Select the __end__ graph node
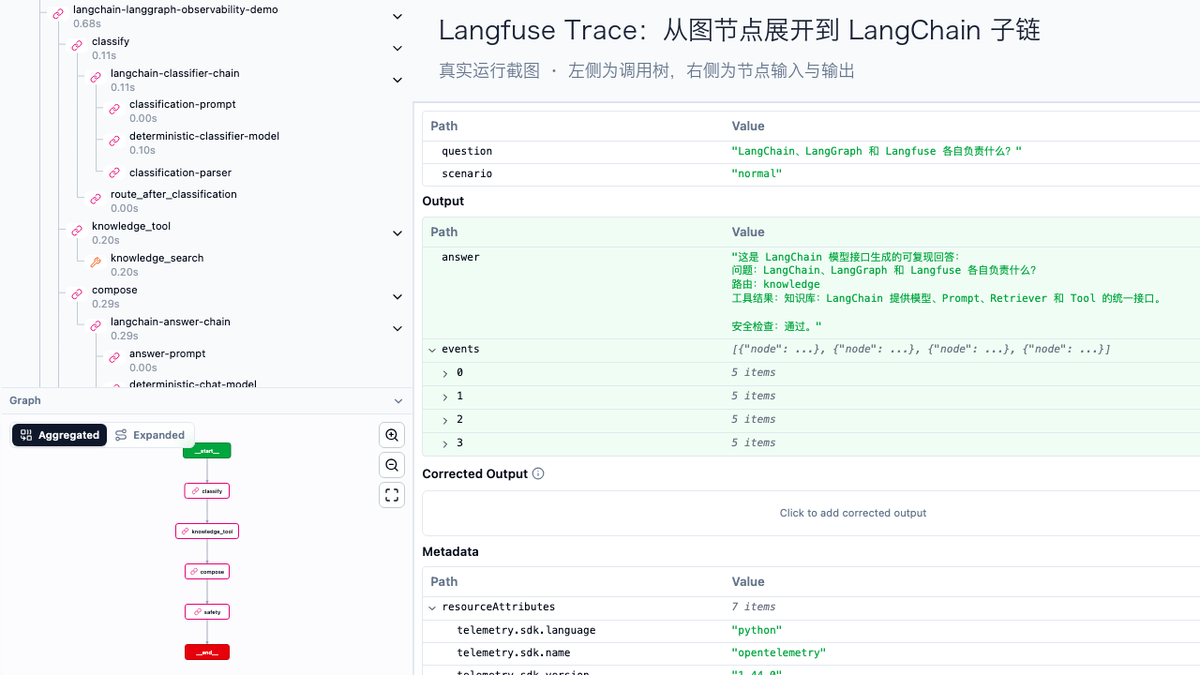 [x=207, y=652]
